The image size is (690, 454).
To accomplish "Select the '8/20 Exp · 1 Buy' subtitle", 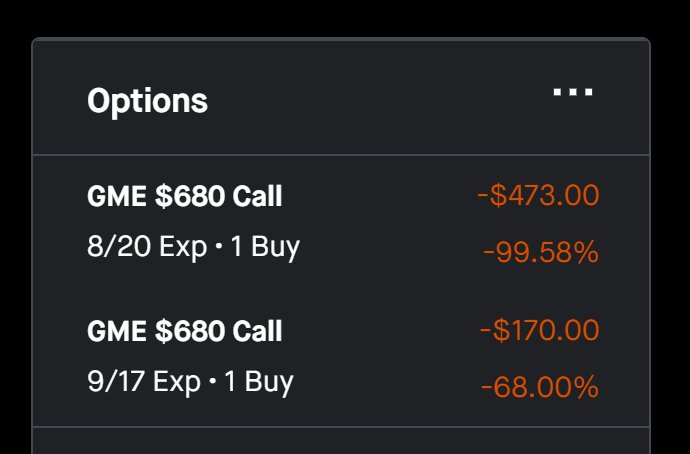I will (x=194, y=248).
